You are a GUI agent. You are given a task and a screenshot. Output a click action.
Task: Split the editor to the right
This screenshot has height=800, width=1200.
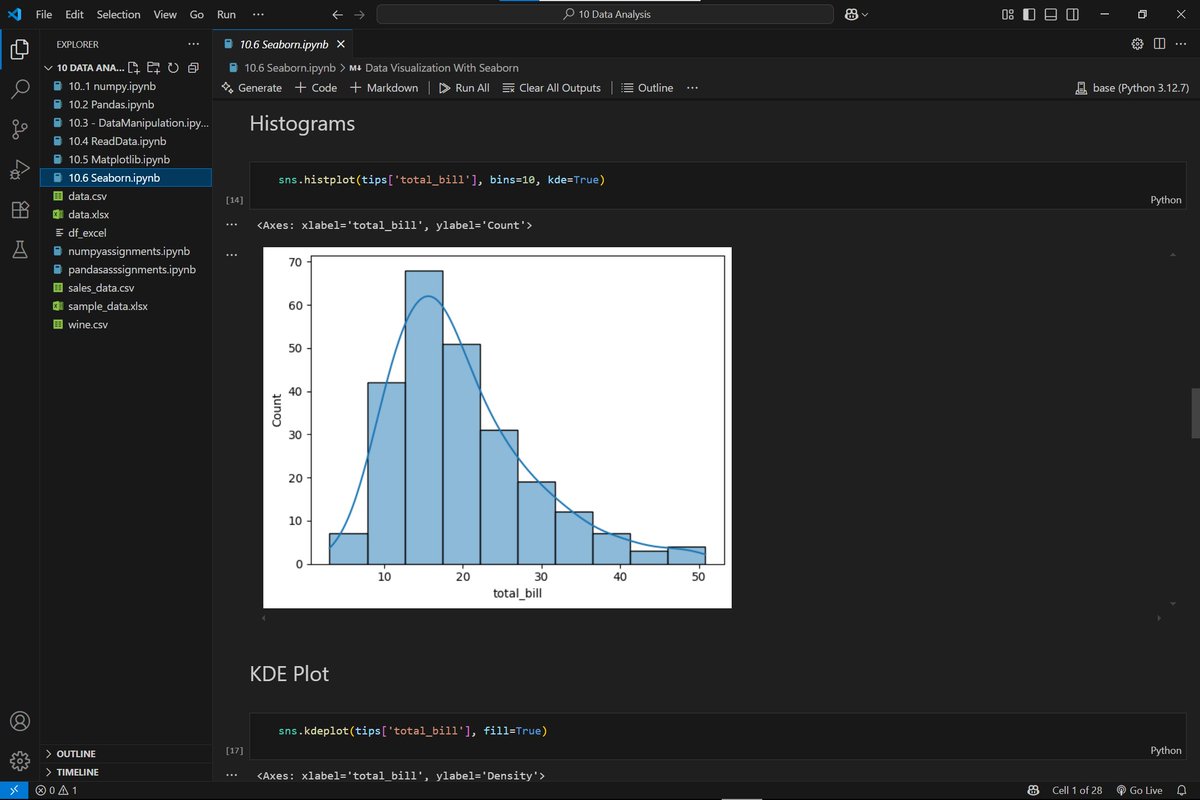click(x=1159, y=44)
